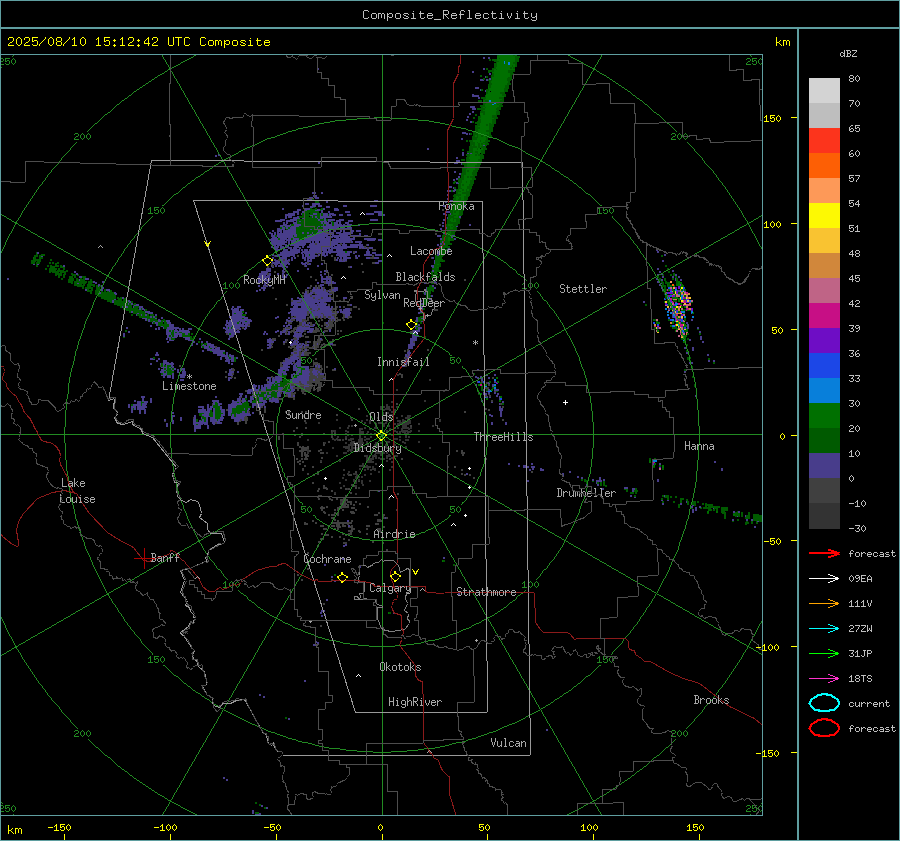The height and width of the screenshot is (841, 900).
Task: Click the Ponoka town label
Action: tap(456, 206)
